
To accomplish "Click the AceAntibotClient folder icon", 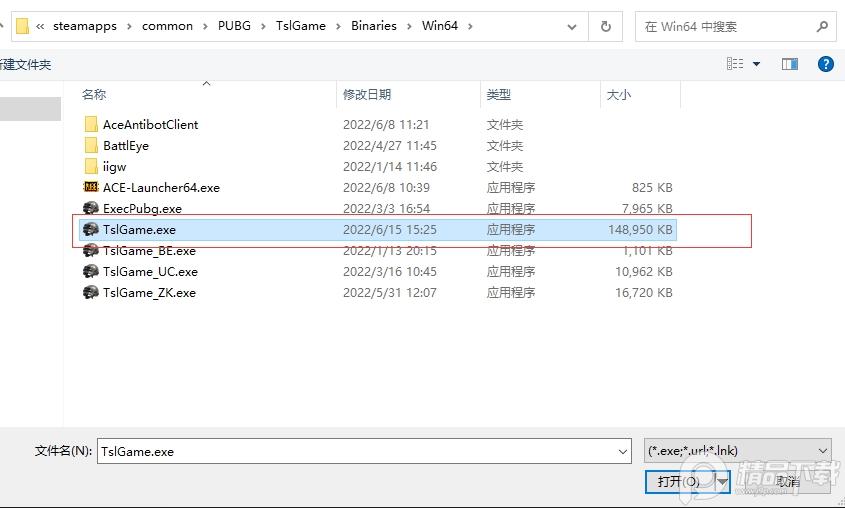I will 91,124.
